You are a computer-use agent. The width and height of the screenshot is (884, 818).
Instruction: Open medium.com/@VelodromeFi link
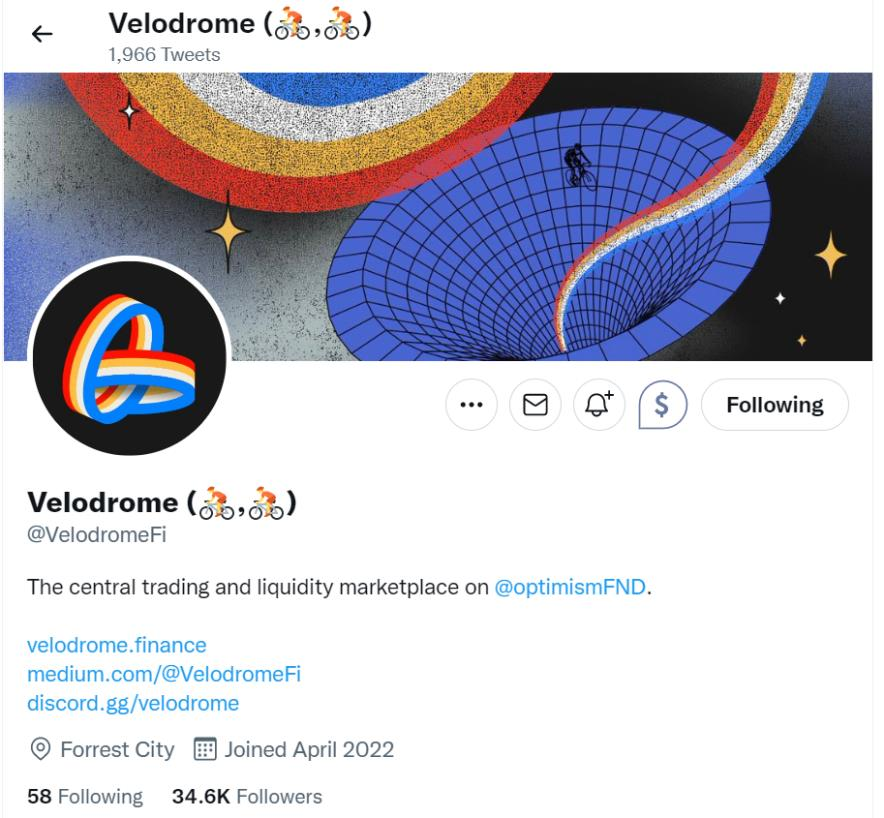pyautogui.click(x=164, y=674)
